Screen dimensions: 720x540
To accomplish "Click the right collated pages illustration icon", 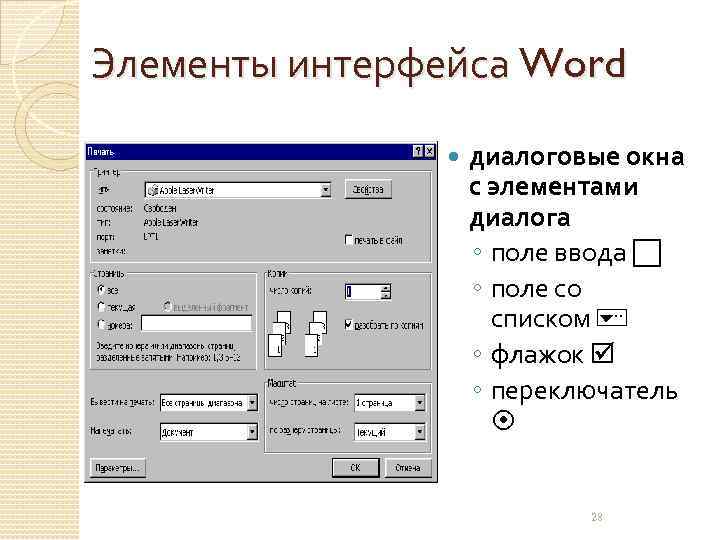I will click(316, 334).
